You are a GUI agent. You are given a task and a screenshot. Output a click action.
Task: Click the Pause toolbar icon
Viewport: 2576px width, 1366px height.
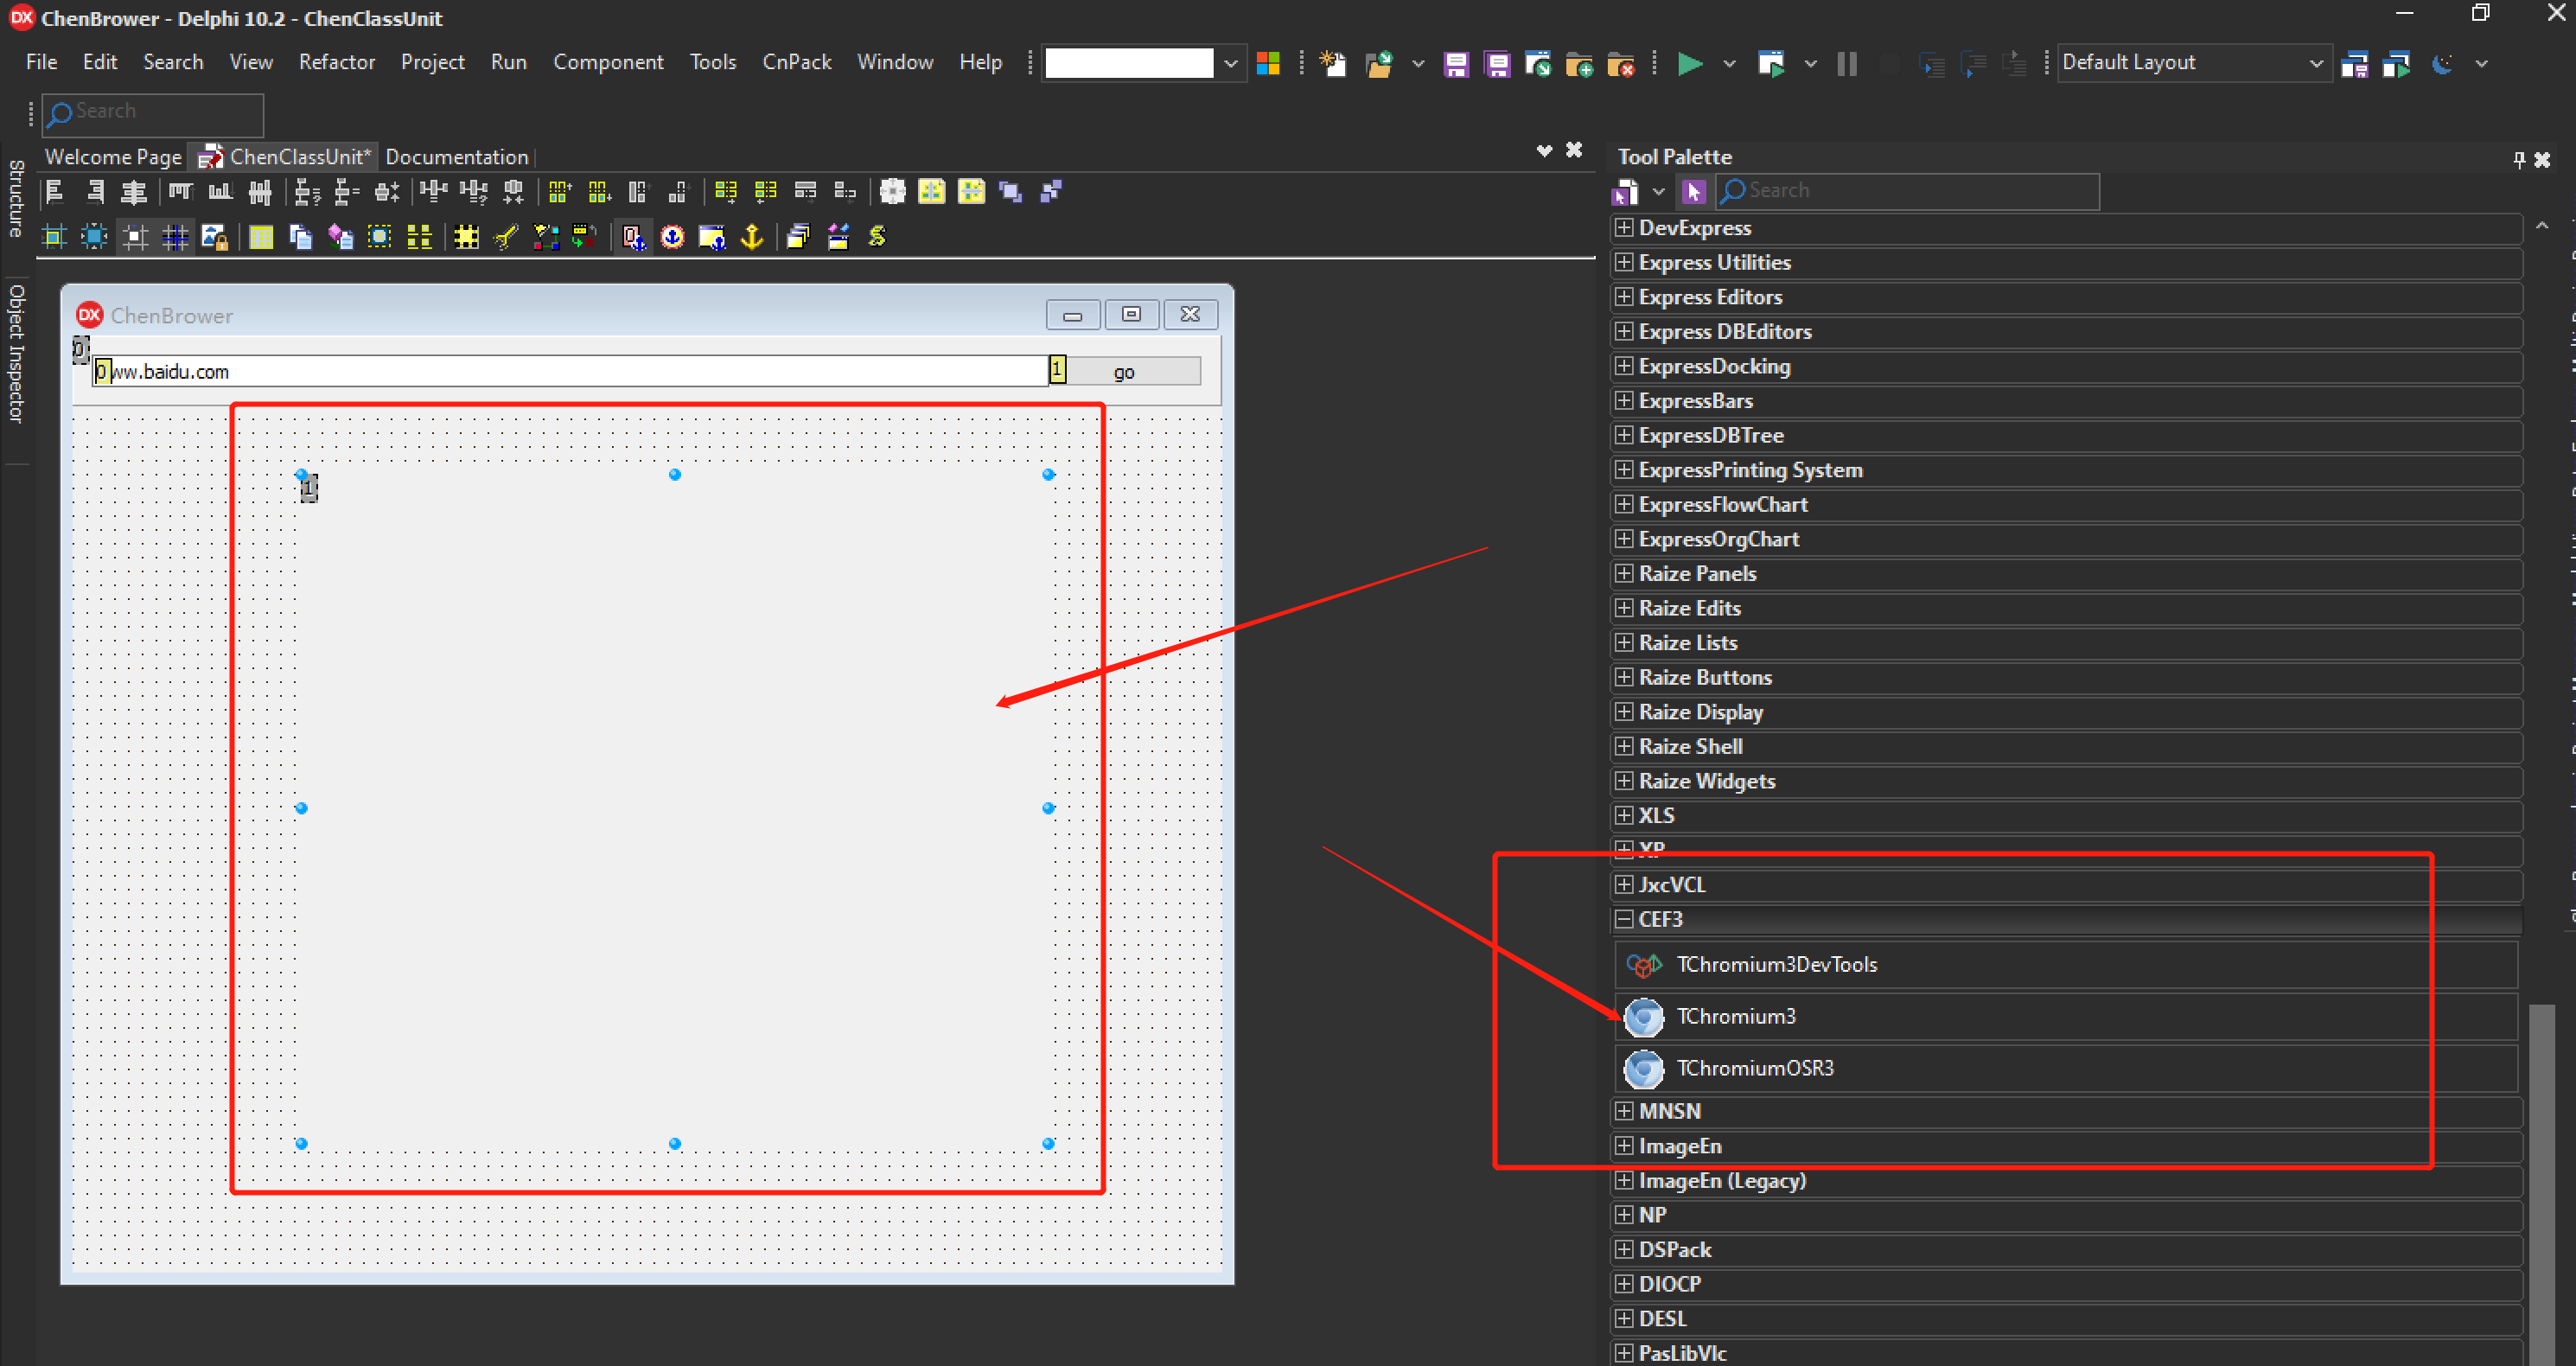[x=1847, y=64]
